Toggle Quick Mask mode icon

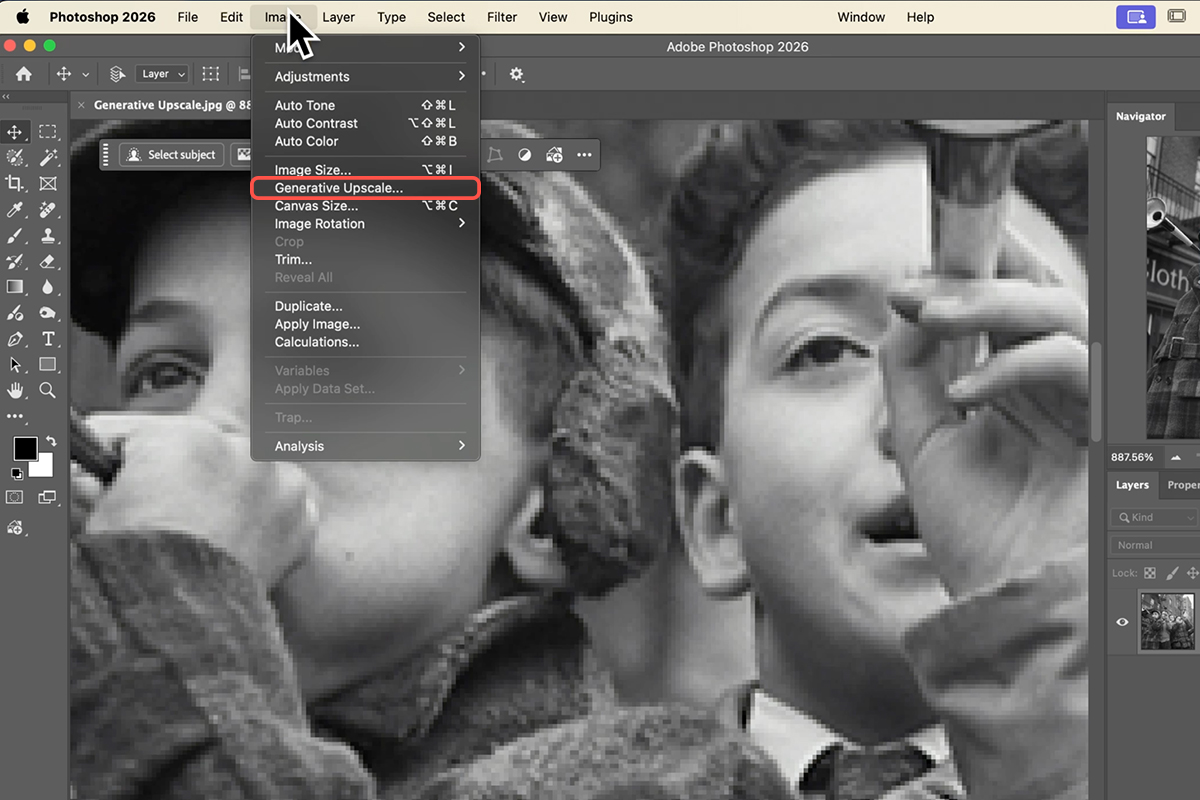click(15, 497)
